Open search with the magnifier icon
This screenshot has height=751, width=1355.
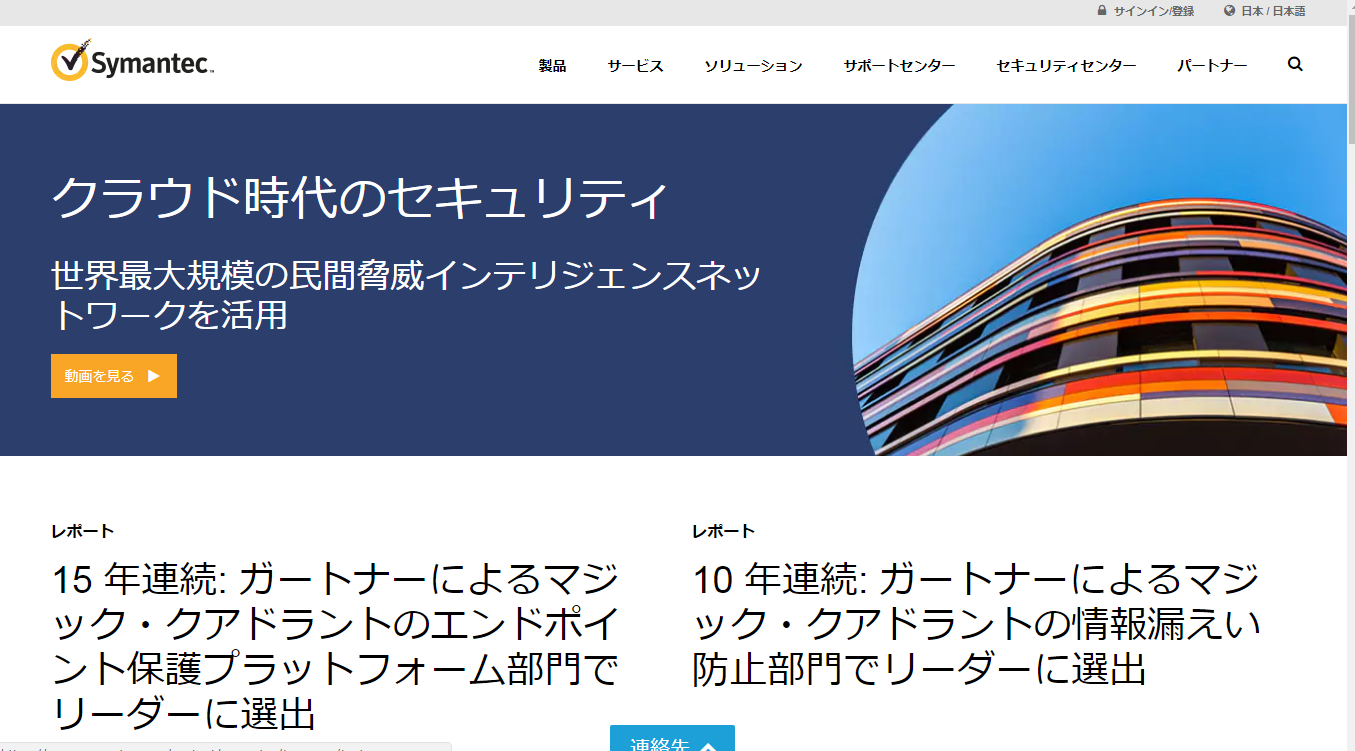pyautogui.click(x=1295, y=65)
